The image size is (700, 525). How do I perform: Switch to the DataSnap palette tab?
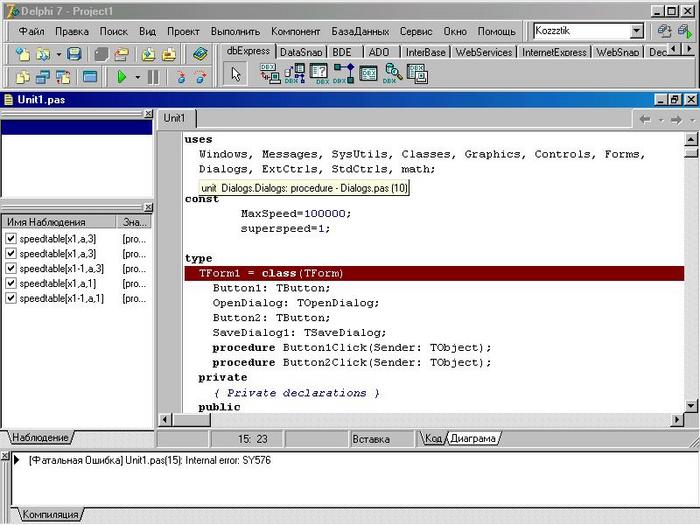[x=301, y=52]
